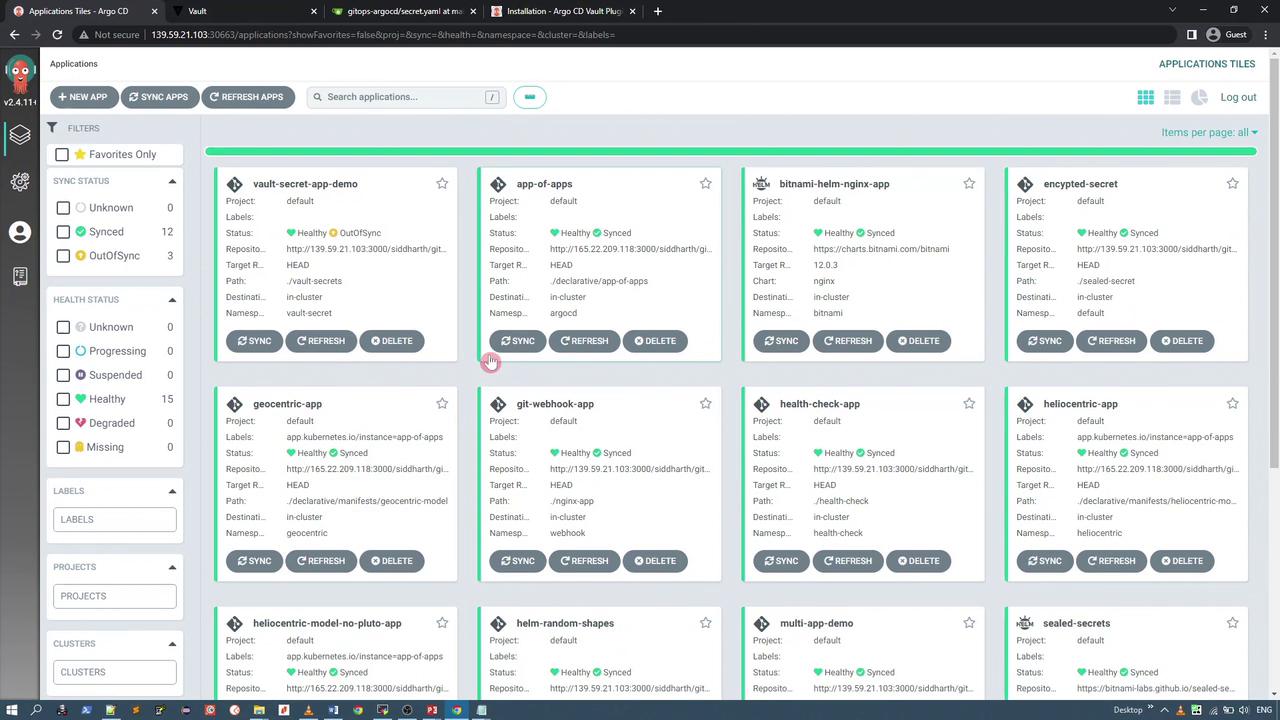Viewport: 1280px width, 720px height.
Task: Click the Argo CD octopus logo
Action: 20,74
